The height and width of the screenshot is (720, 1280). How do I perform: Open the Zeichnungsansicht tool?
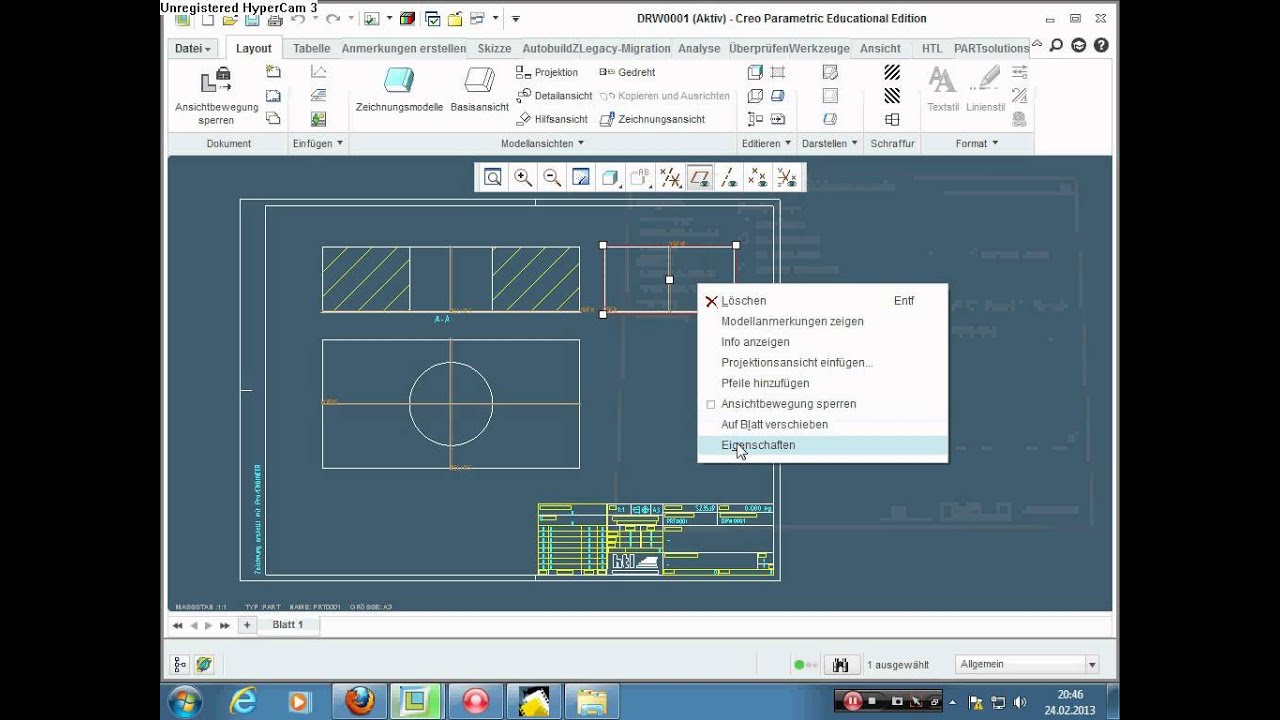[652, 119]
